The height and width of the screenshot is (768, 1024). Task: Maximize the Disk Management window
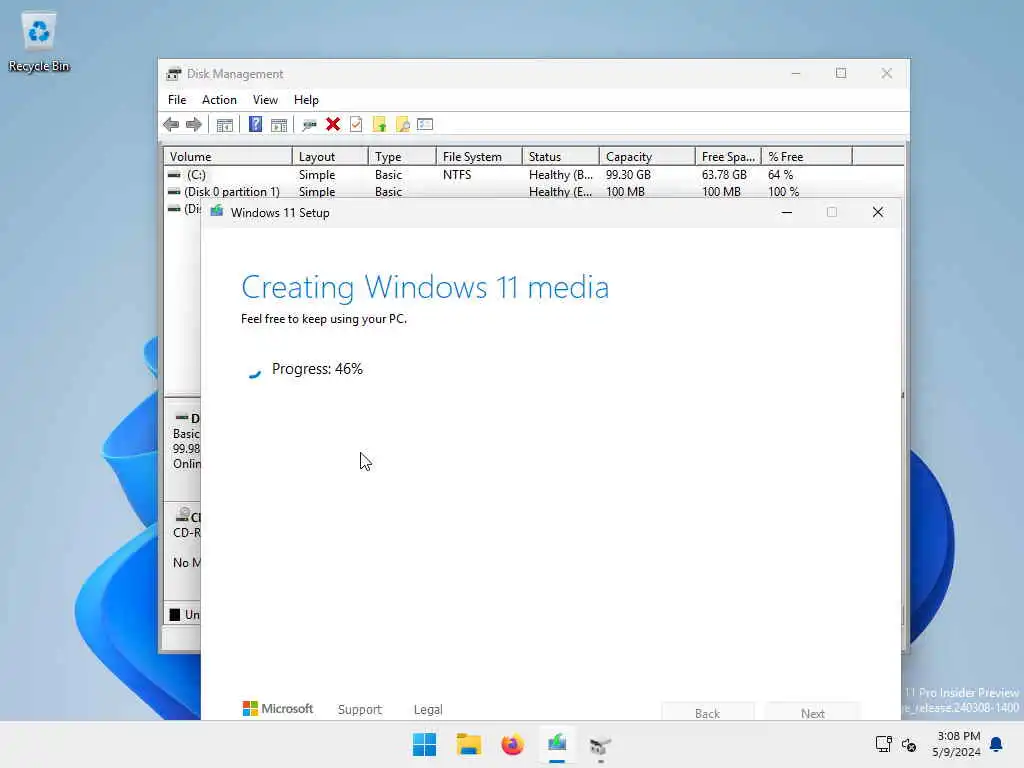(x=841, y=73)
